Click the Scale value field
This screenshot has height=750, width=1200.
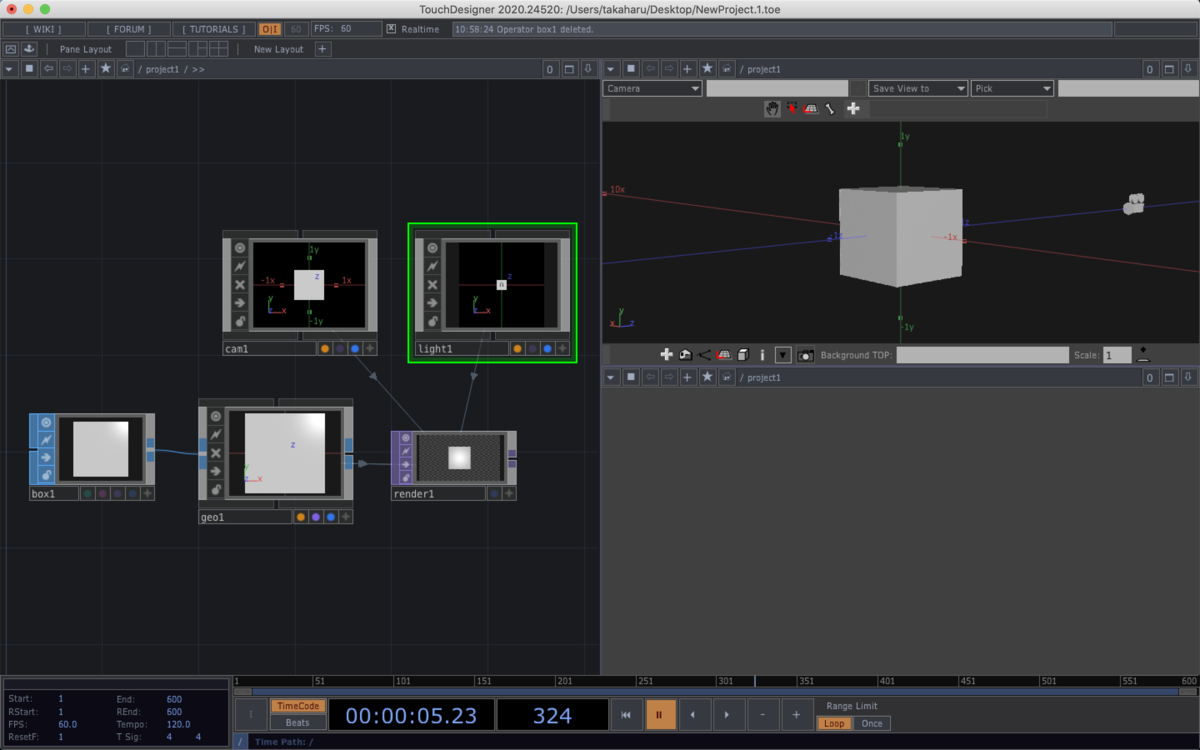(x=1117, y=355)
